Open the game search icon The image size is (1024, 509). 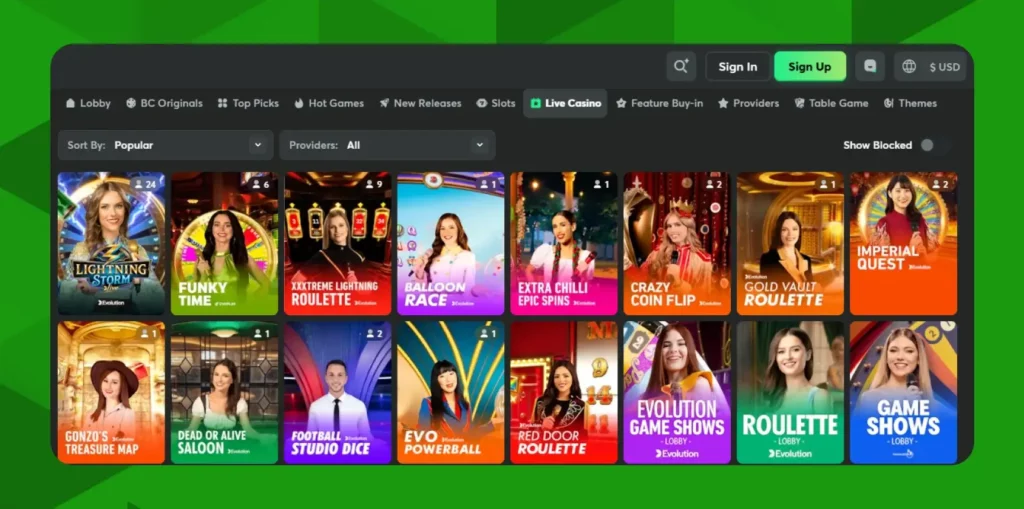coord(681,67)
